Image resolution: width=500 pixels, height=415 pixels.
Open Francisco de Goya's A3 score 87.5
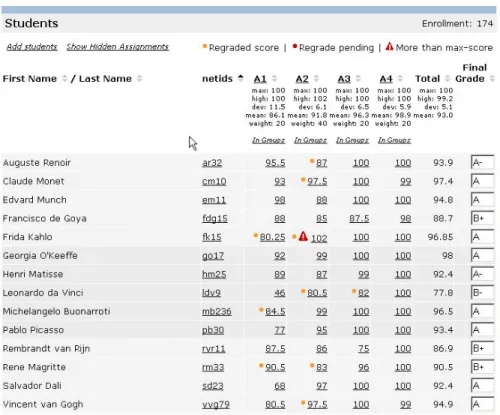[x=359, y=219]
